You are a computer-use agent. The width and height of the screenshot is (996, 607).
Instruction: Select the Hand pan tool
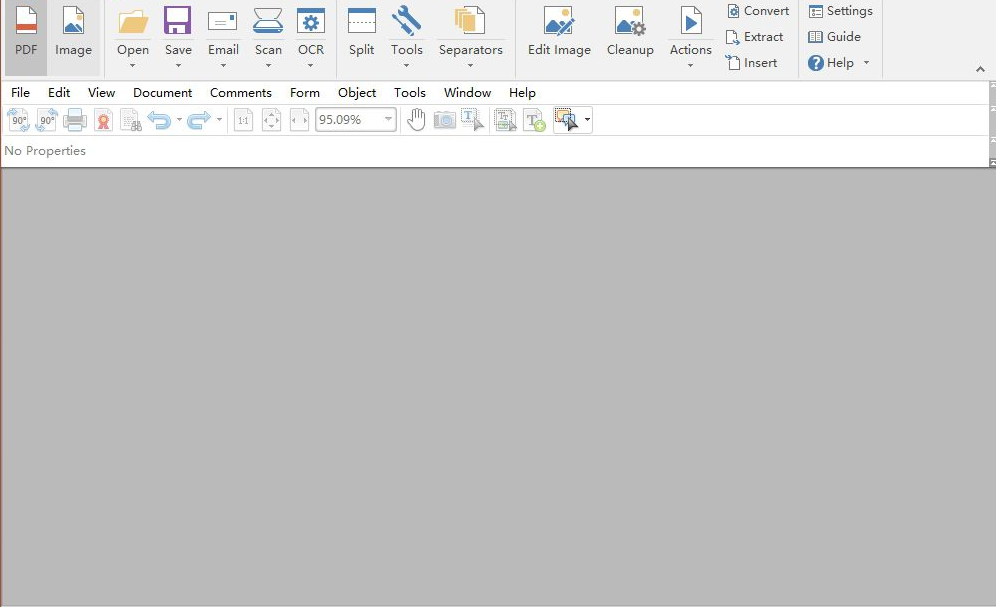[416, 119]
